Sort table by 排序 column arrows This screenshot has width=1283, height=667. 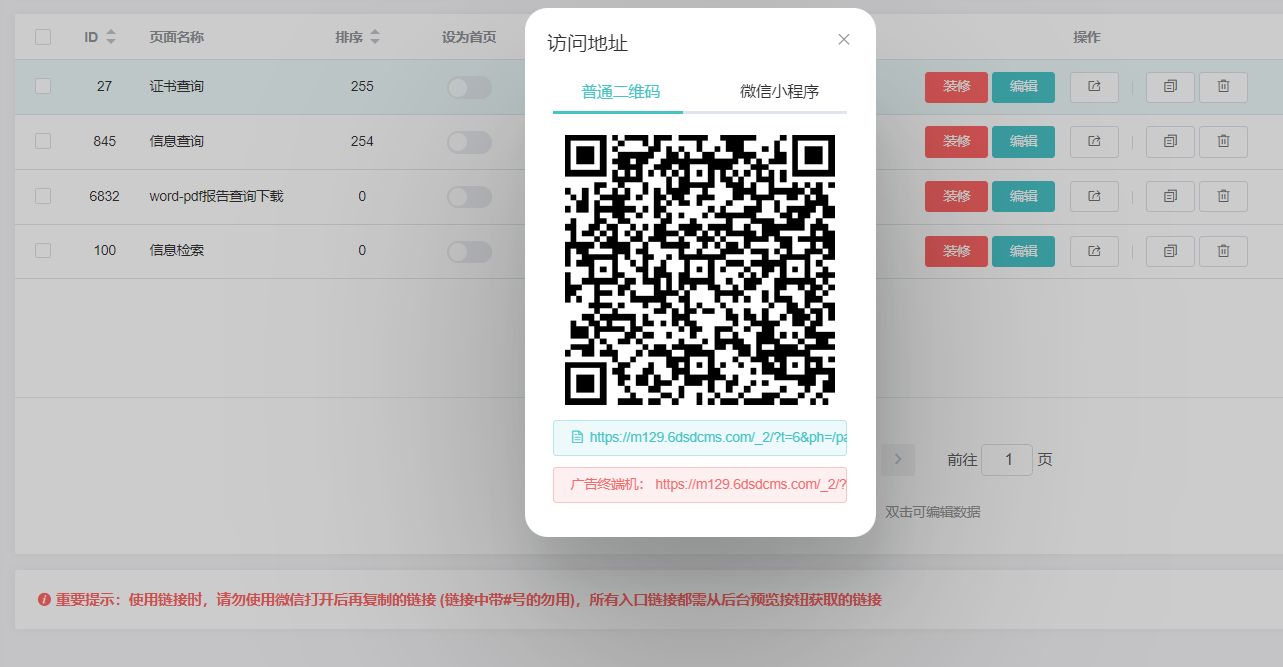[375, 37]
